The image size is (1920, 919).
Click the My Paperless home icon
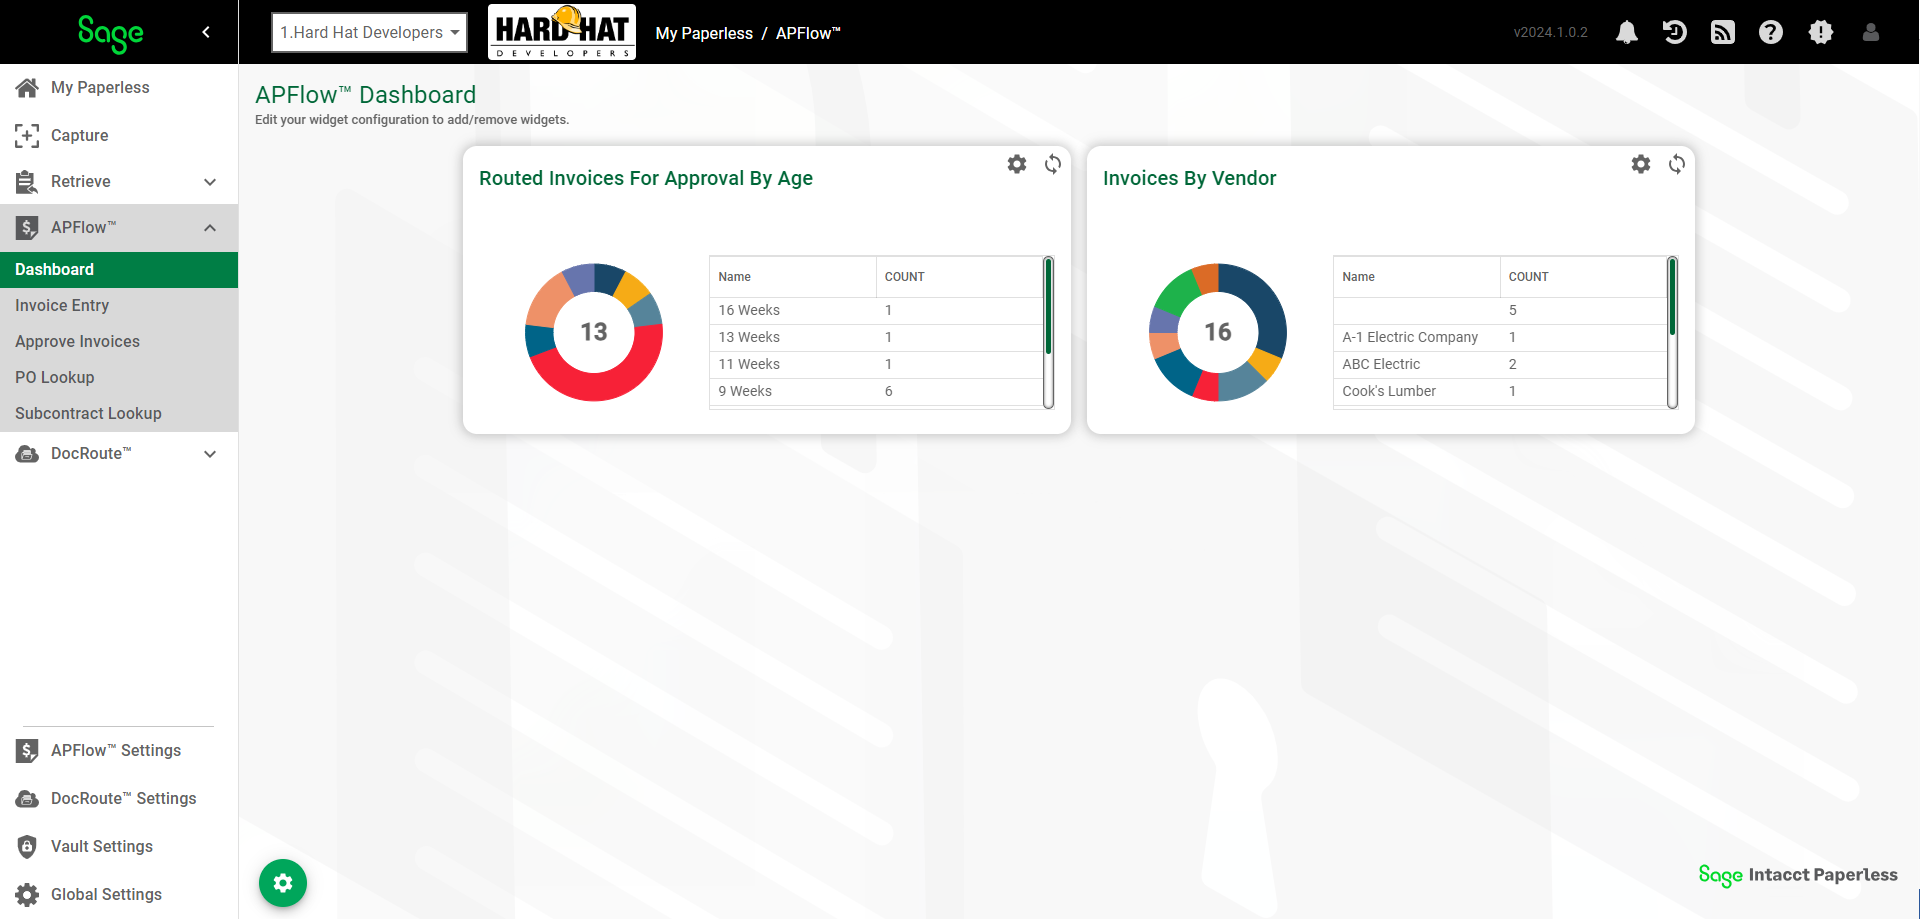tap(27, 87)
